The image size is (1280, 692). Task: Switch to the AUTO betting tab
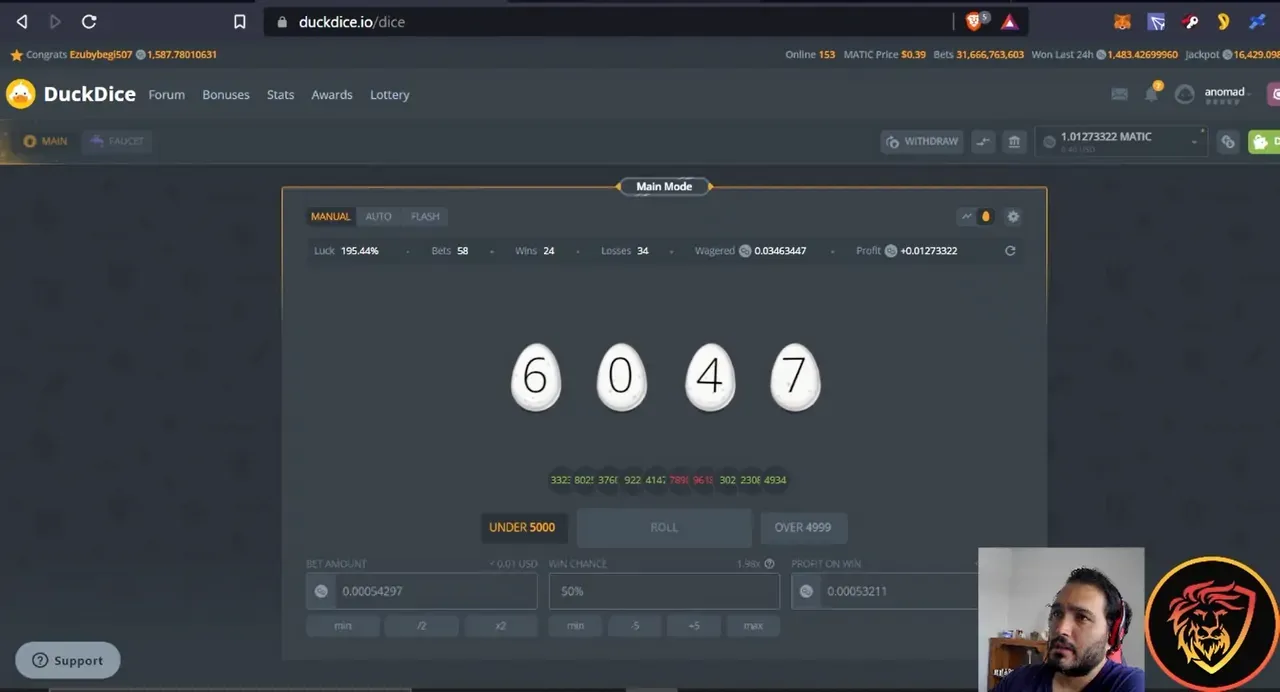pyautogui.click(x=378, y=216)
